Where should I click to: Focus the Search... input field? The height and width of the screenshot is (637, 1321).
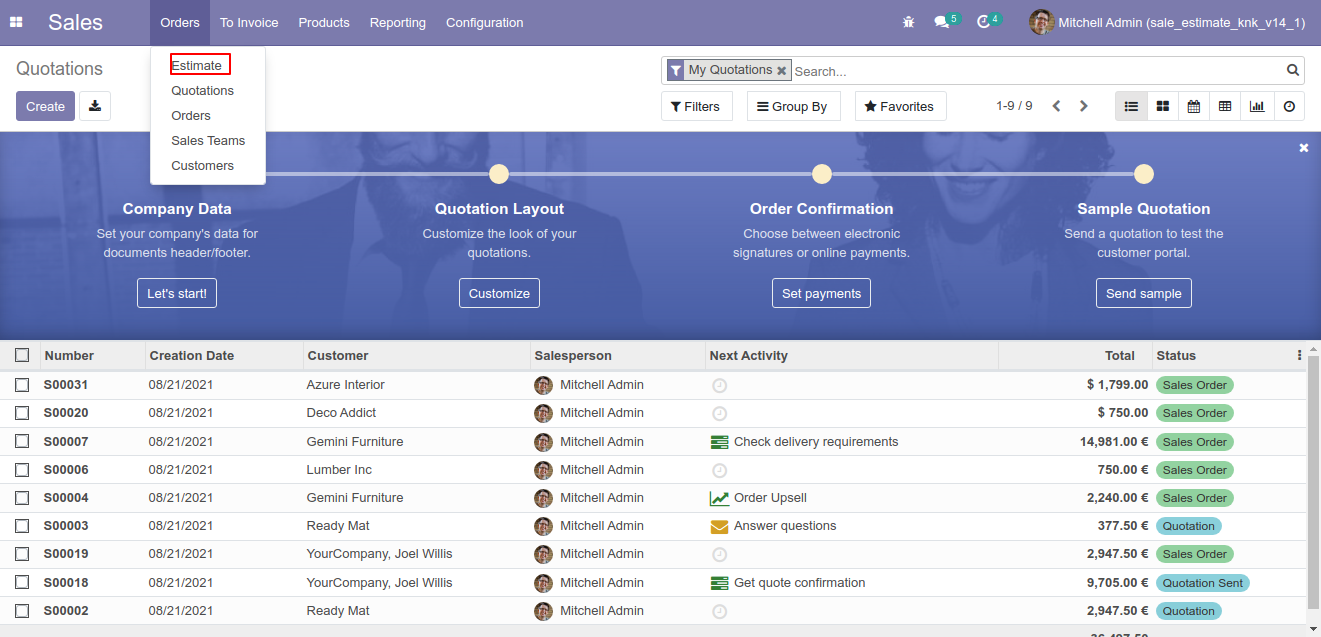coord(1037,71)
